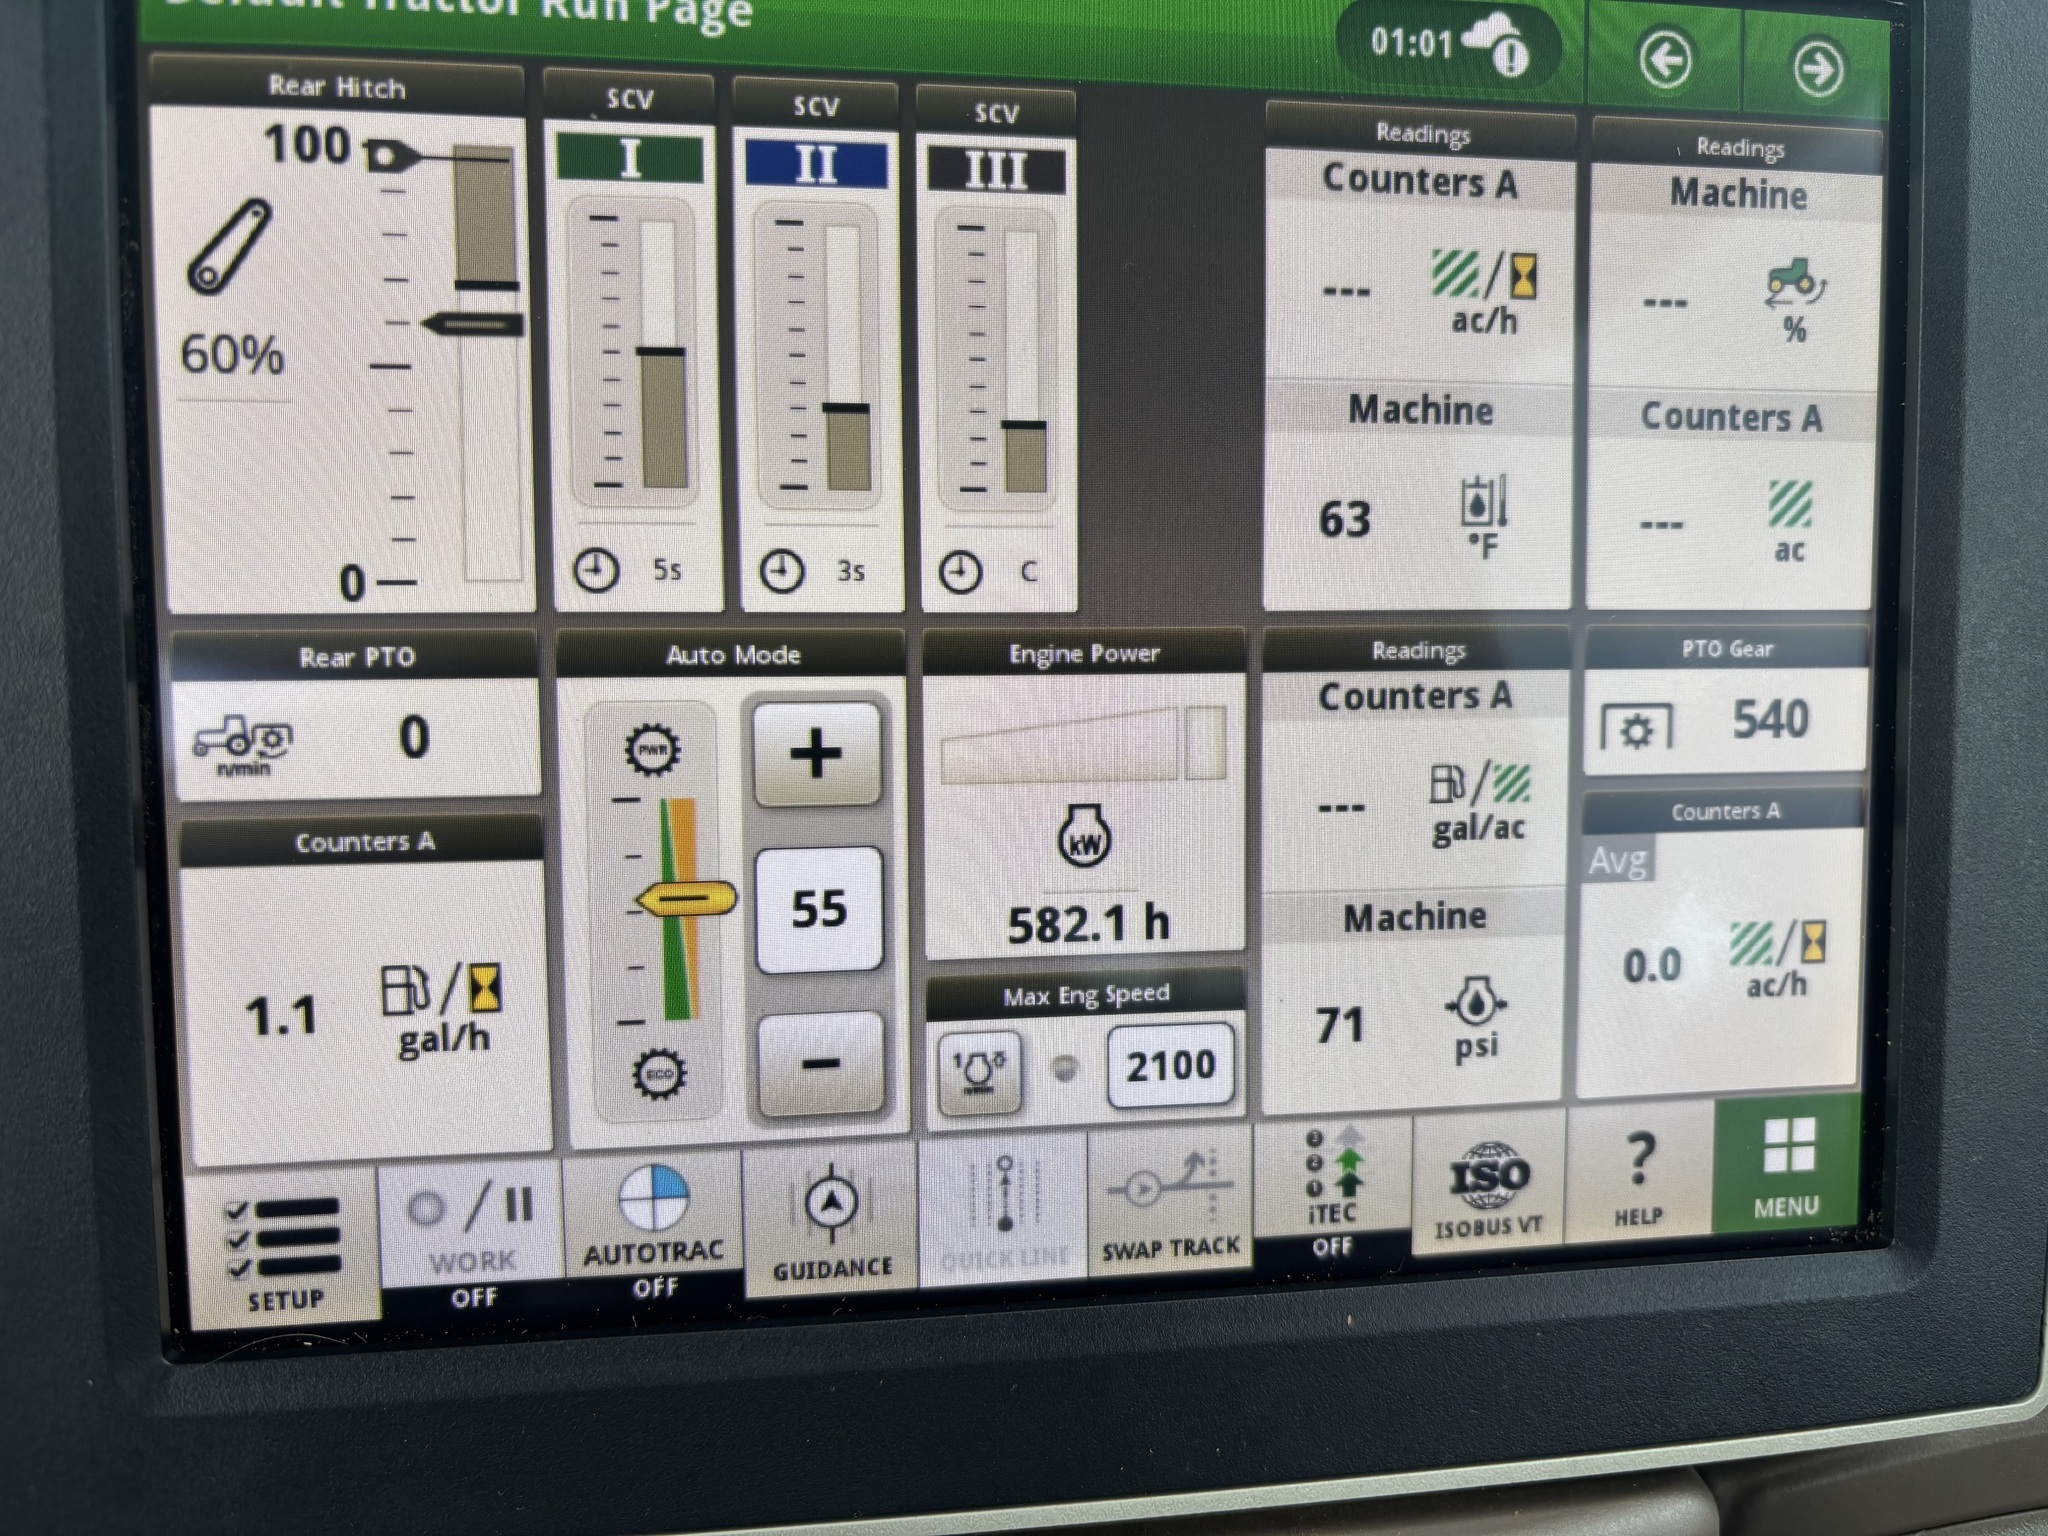Viewport: 2048px width, 1536px height.
Task: Tap the greyed-out QUICK LINE button
Action: point(1003,1210)
